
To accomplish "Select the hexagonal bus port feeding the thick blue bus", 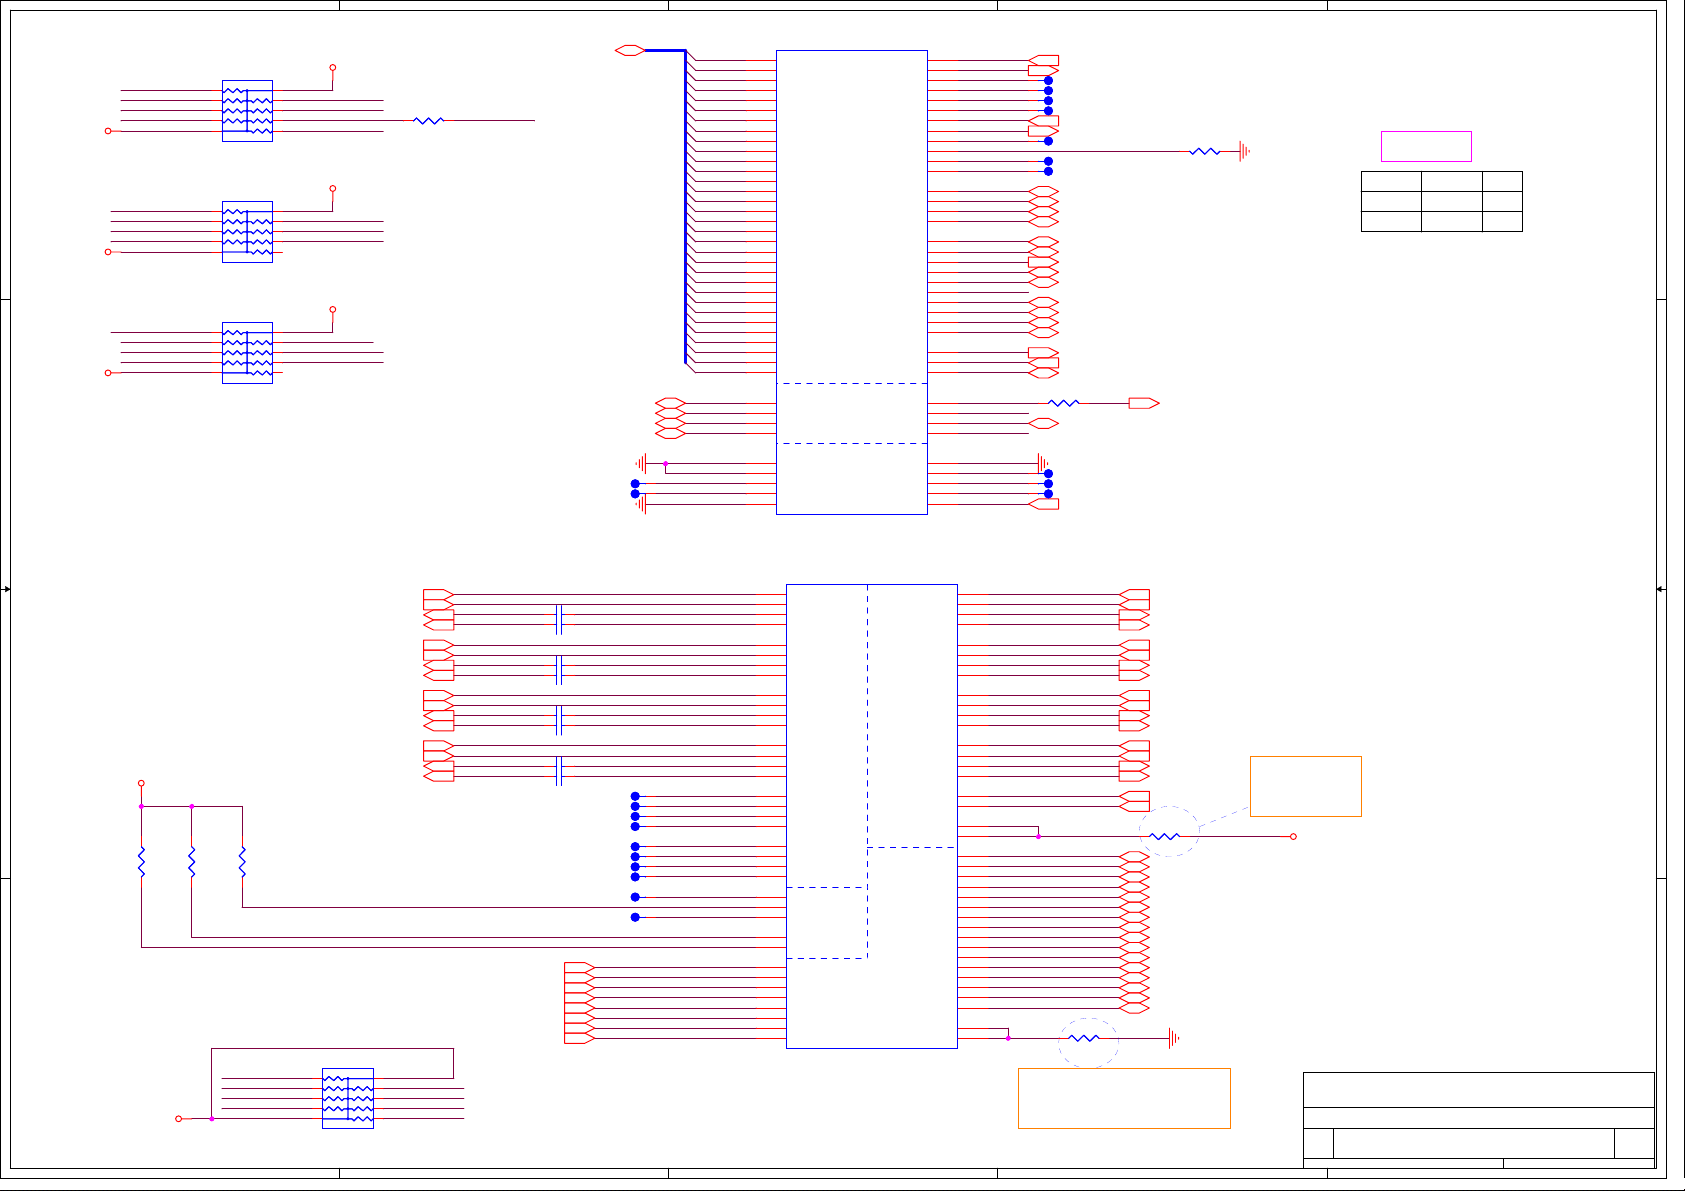I will coord(630,50).
